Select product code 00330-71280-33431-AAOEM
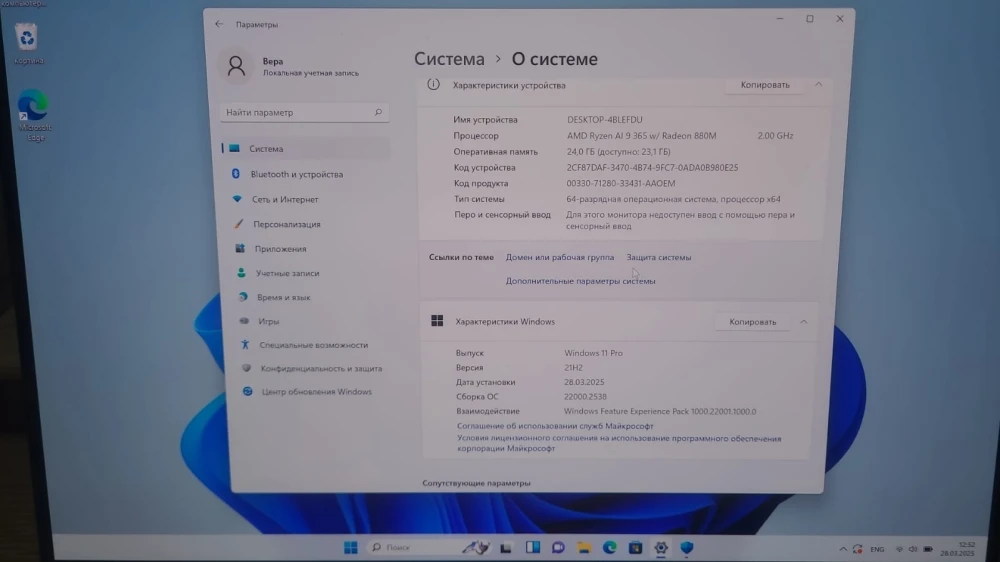1000x562 pixels. pos(621,183)
